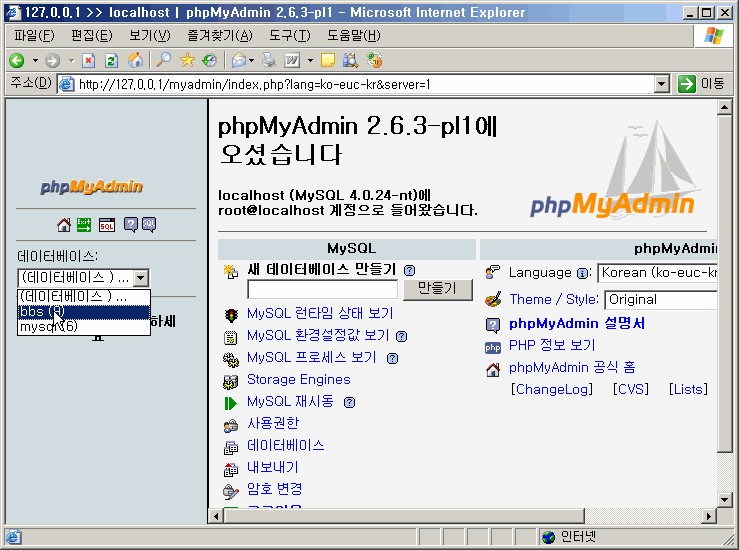
Task: Click the info icon beside Language
Action: click(583, 273)
